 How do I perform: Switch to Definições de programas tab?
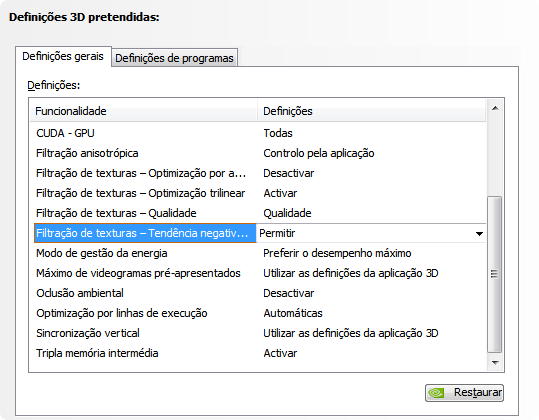174,58
